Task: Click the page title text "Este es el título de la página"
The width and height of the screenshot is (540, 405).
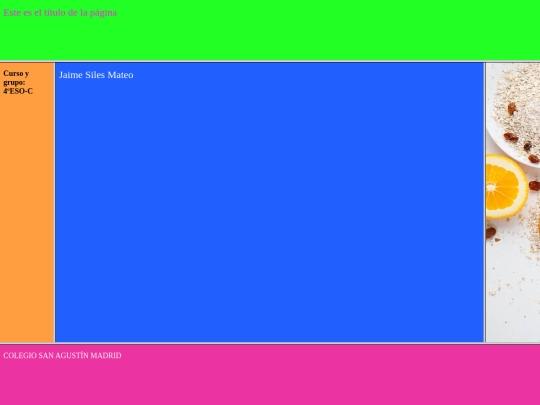Action: coord(60,13)
